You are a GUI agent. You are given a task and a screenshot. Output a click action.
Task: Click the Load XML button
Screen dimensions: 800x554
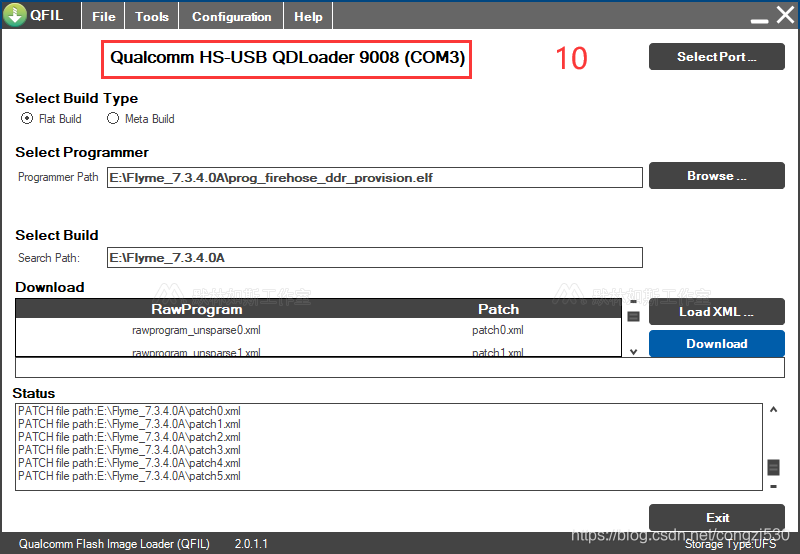tap(716, 312)
